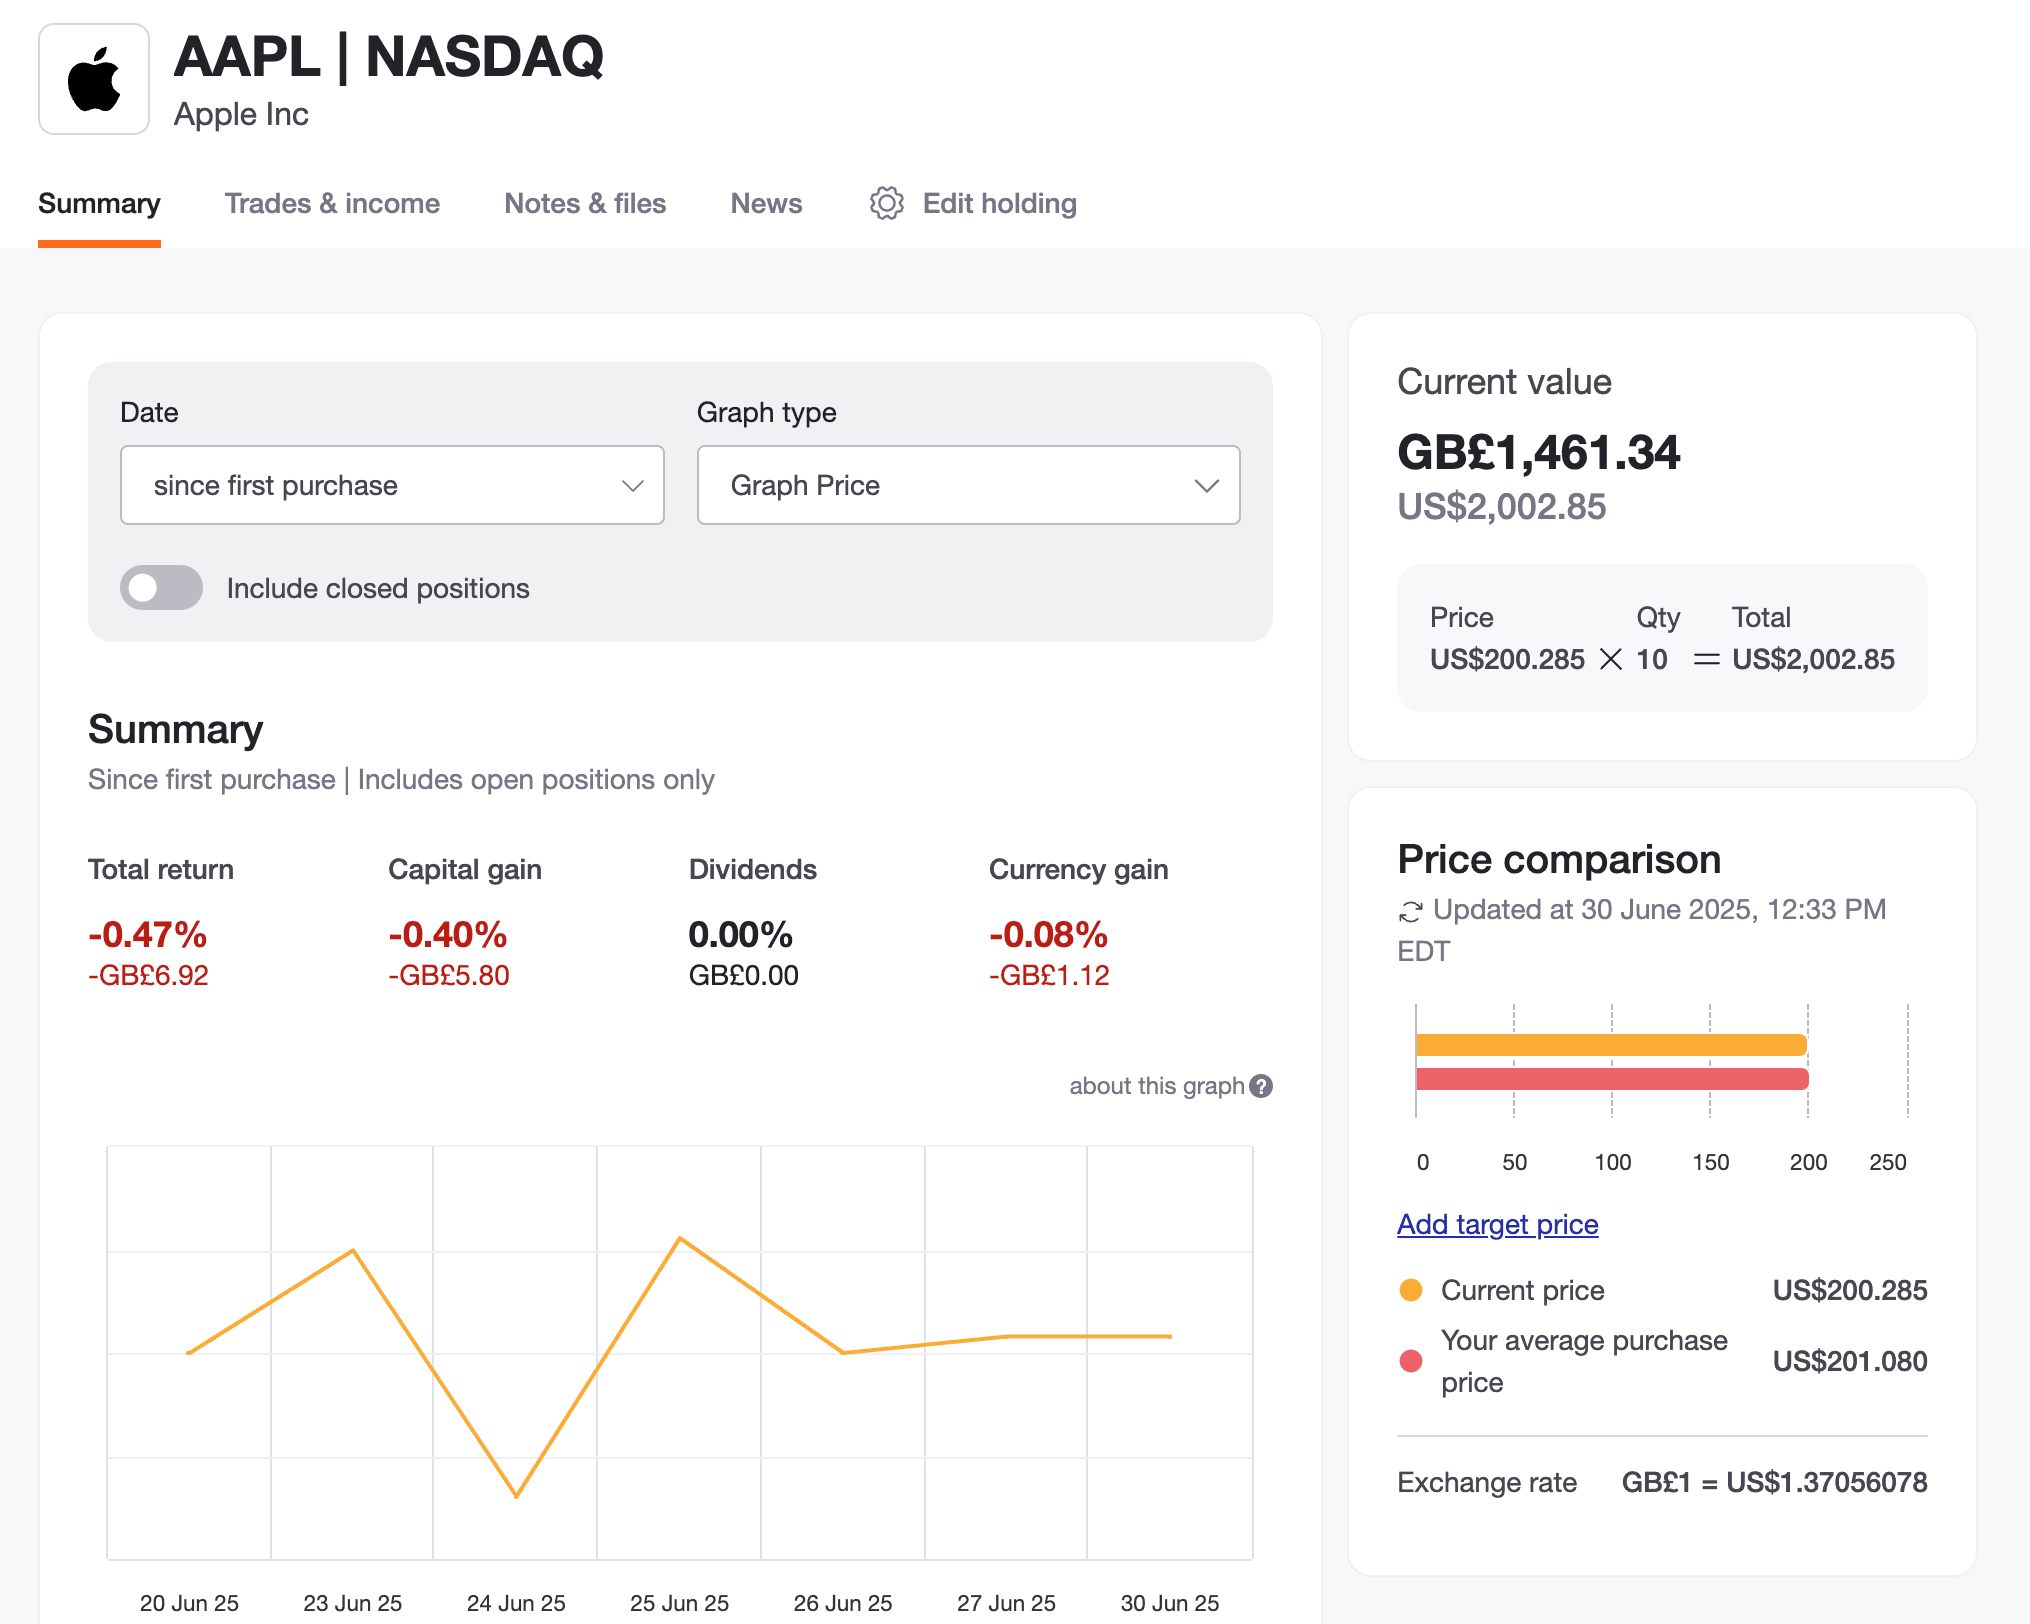Click the GB£1,461.34 current value
The image size is (2030, 1624).
point(1538,452)
